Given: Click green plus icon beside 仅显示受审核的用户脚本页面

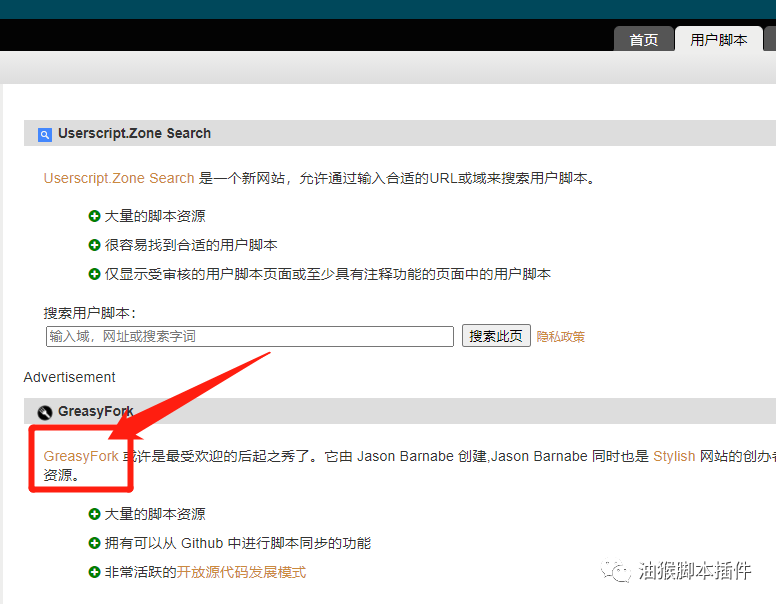Looking at the screenshot, I should [94, 274].
